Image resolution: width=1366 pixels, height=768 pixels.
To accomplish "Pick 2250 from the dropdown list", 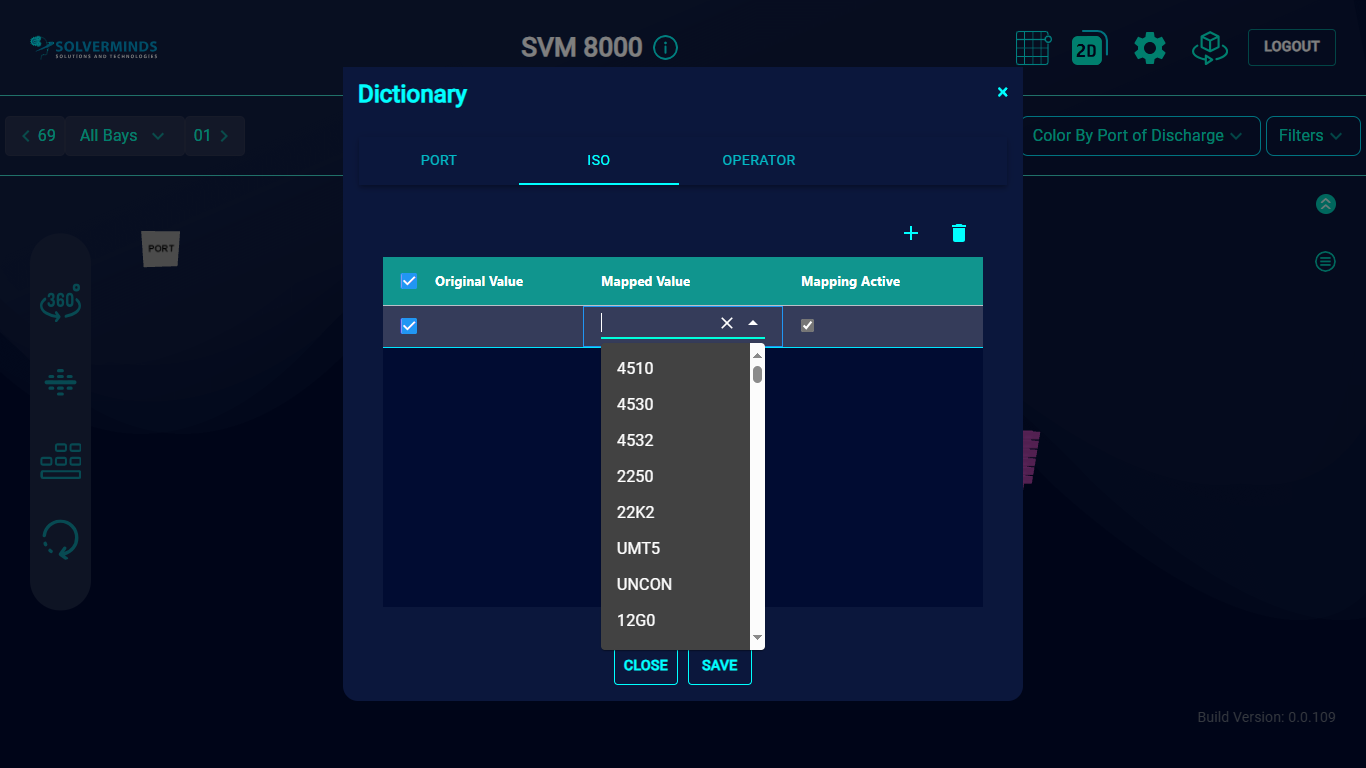I will point(675,476).
